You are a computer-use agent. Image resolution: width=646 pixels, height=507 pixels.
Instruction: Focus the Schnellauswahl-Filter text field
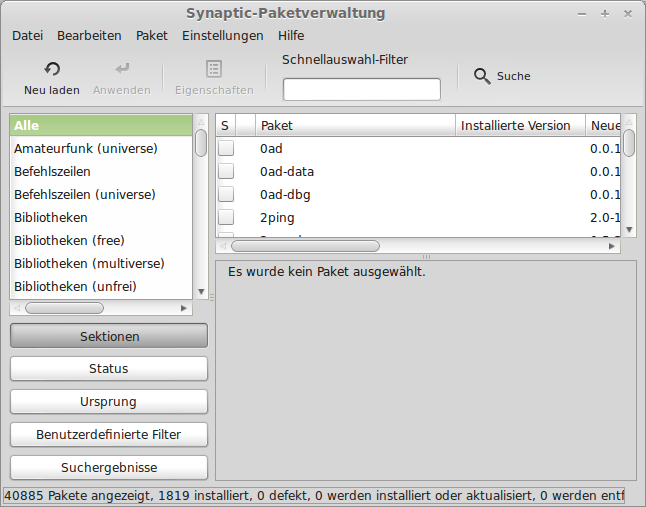[x=362, y=89]
